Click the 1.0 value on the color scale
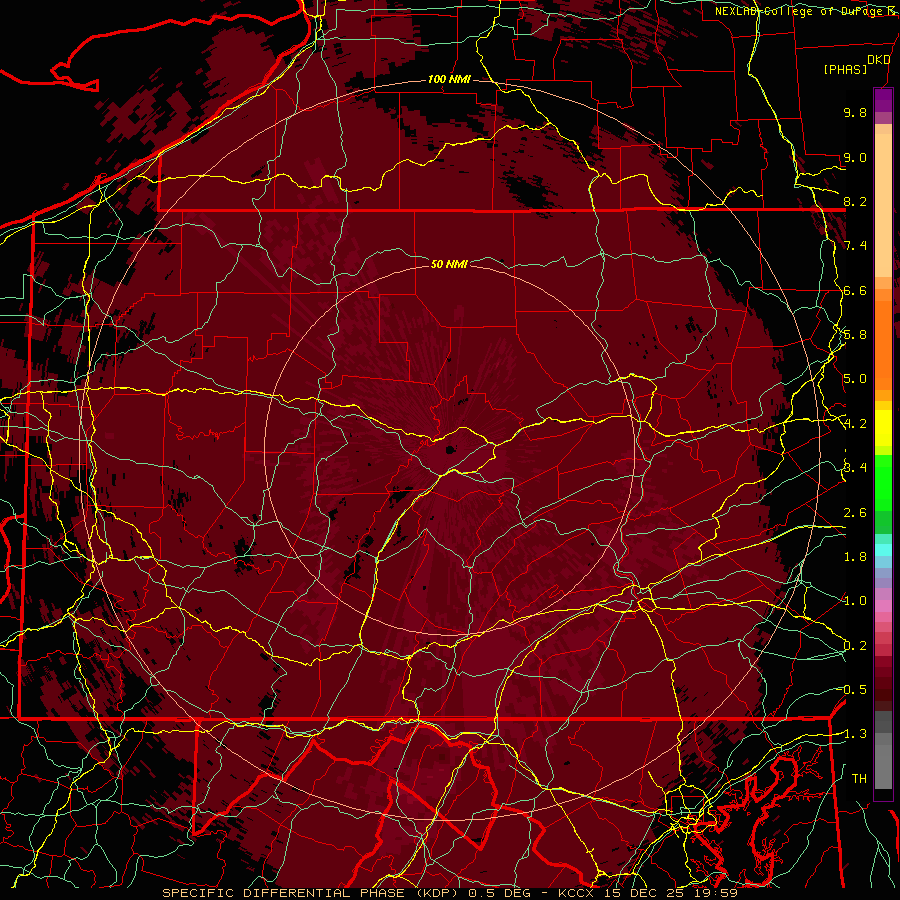Viewport: 900px width, 900px height. [855, 601]
